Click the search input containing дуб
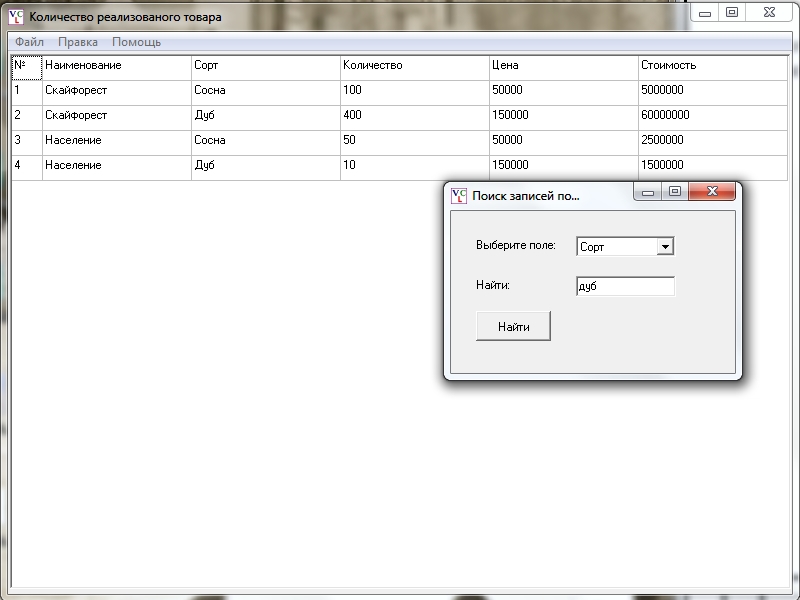This screenshot has width=800, height=600. click(626, 286)
